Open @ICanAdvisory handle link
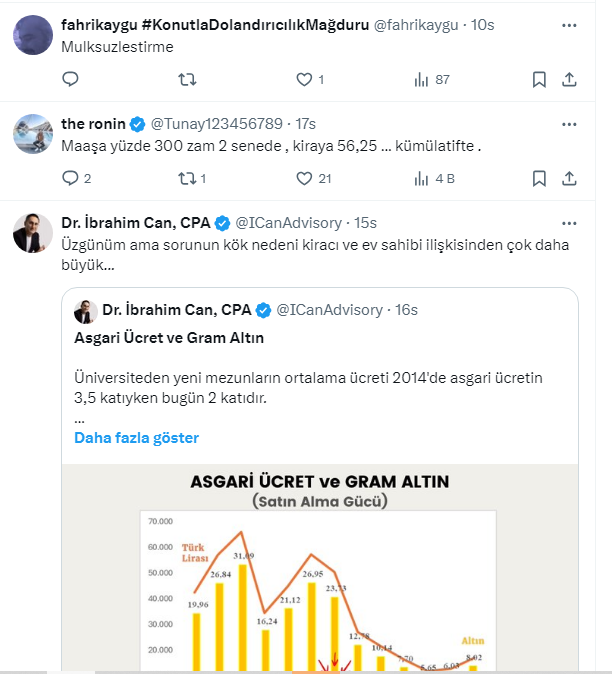Image resolution: width=612 pixels, height=674 pixels. click(x=289, y=222)
